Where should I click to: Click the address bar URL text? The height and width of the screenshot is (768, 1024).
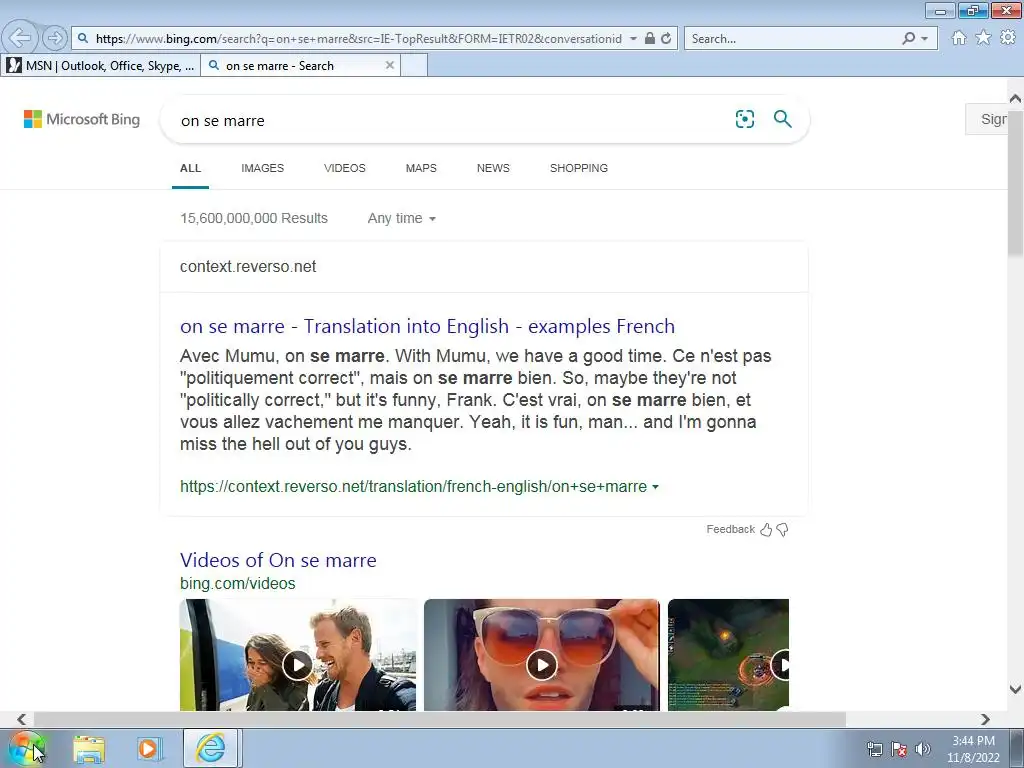pyautogui.click(x=359, y=39)
